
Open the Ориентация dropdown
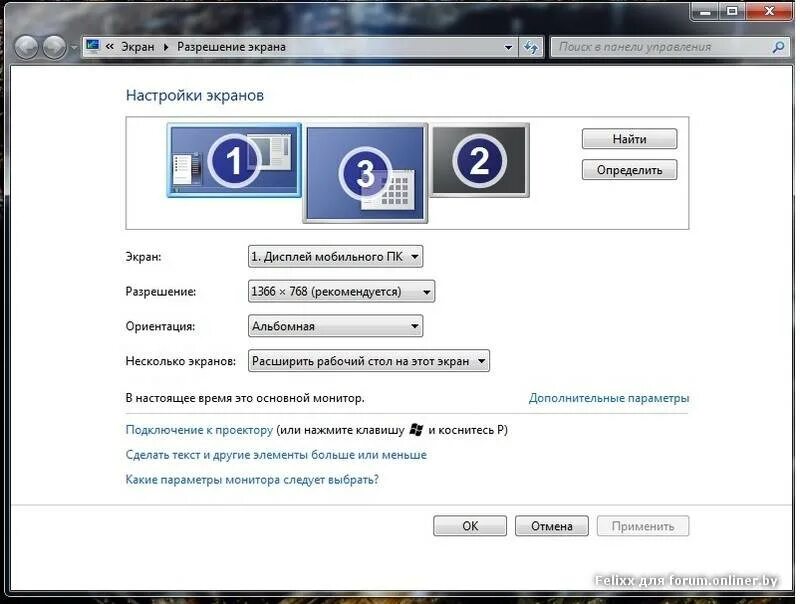pos(335,326)
